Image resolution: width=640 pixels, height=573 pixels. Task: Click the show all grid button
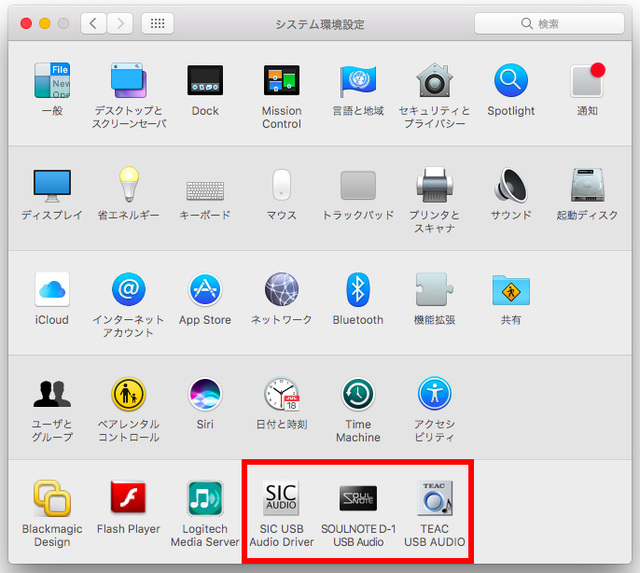click(158, 23)
